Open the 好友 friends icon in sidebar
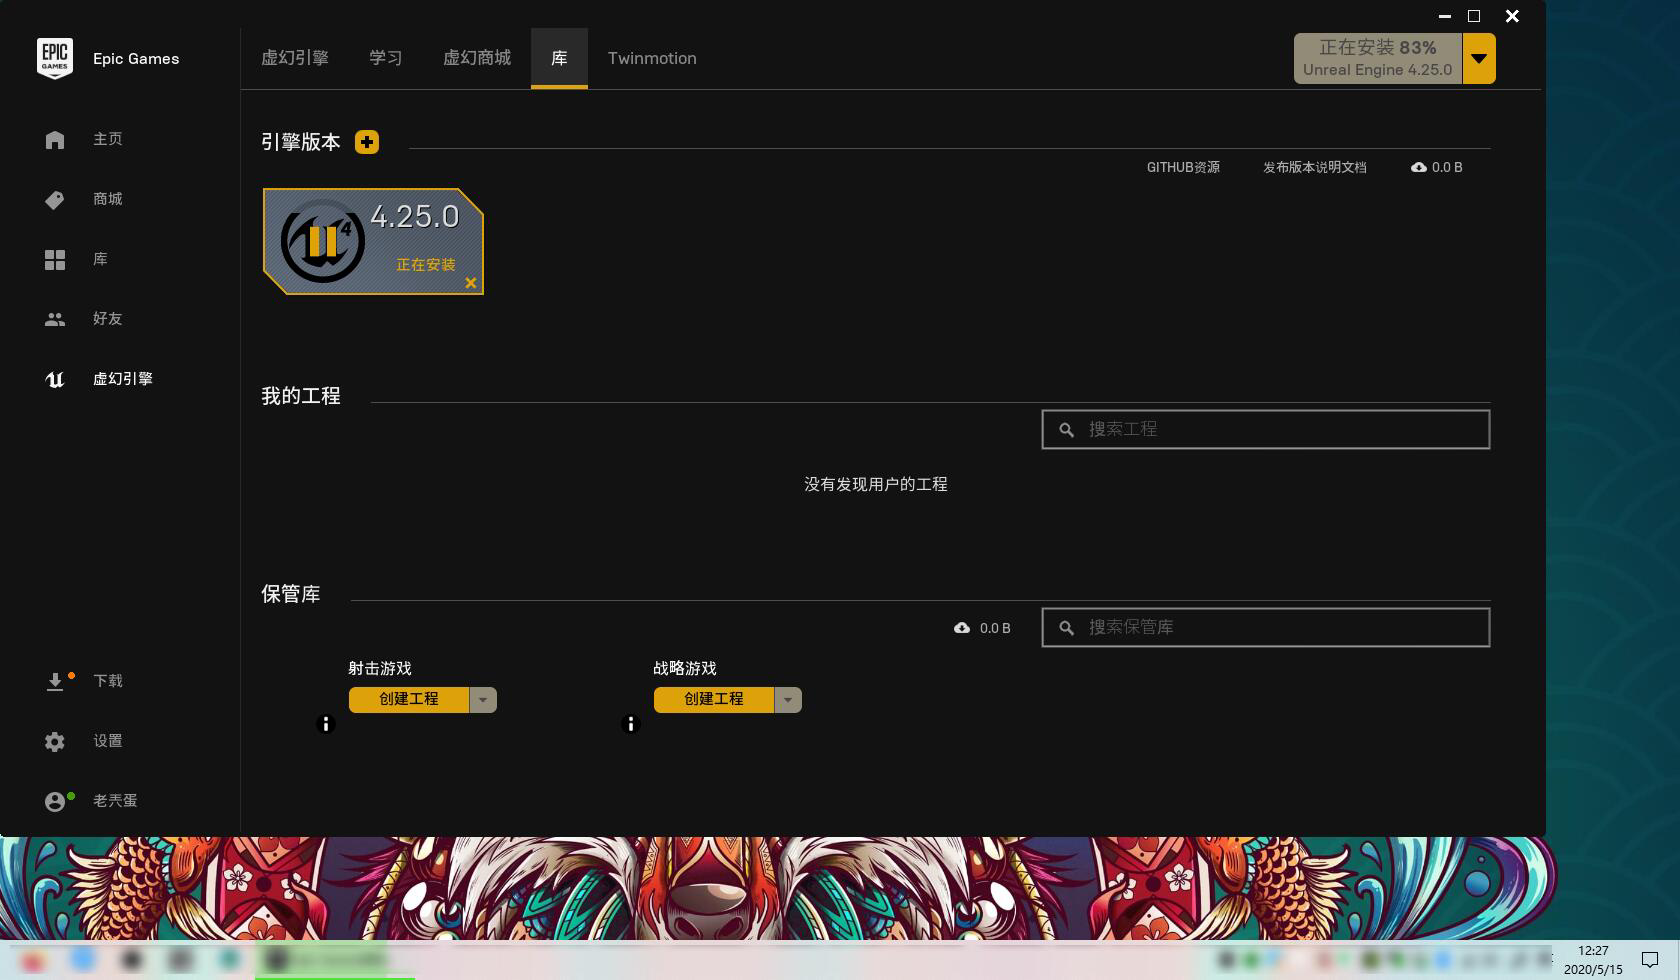Viewport: 1680px width, 980px height. pyautogui.click(x=54, y=319)
